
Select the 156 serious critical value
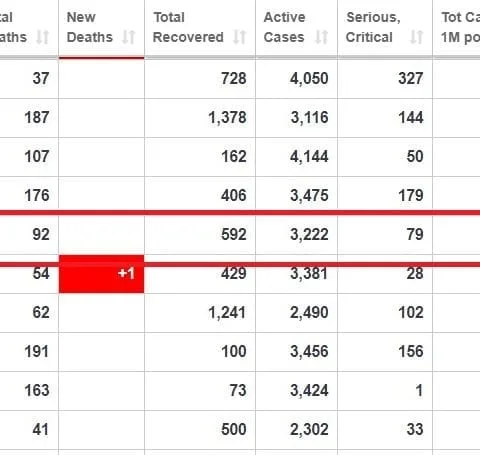(411, 352)
